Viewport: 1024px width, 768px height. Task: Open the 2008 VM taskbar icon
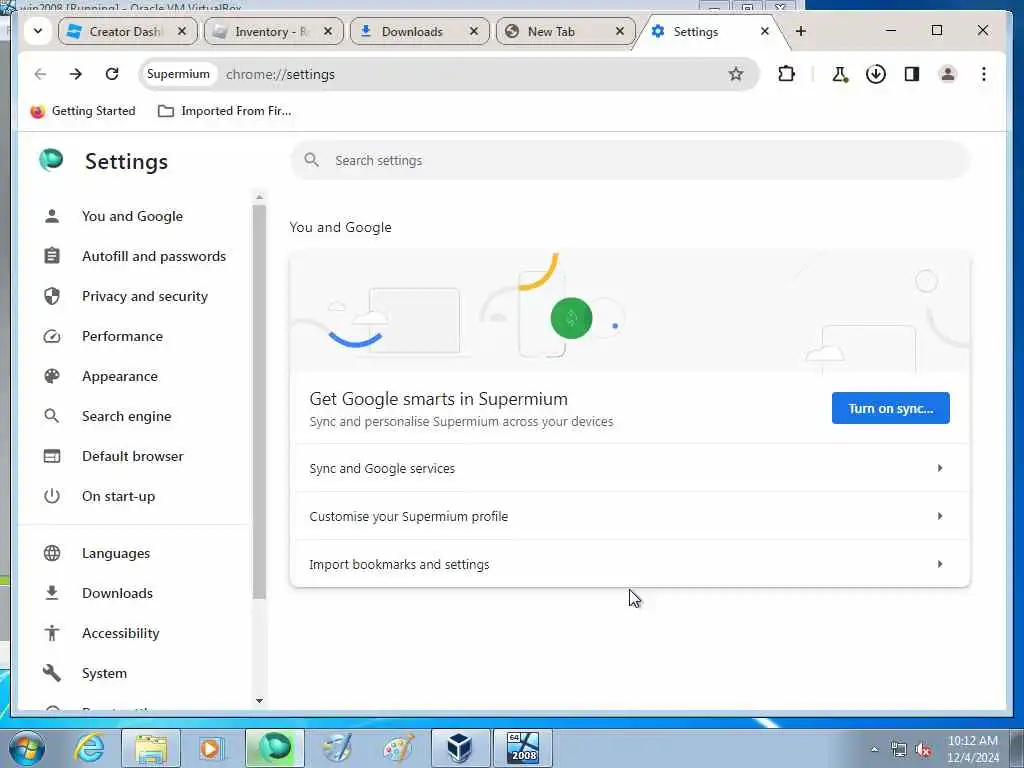[522, 748]
